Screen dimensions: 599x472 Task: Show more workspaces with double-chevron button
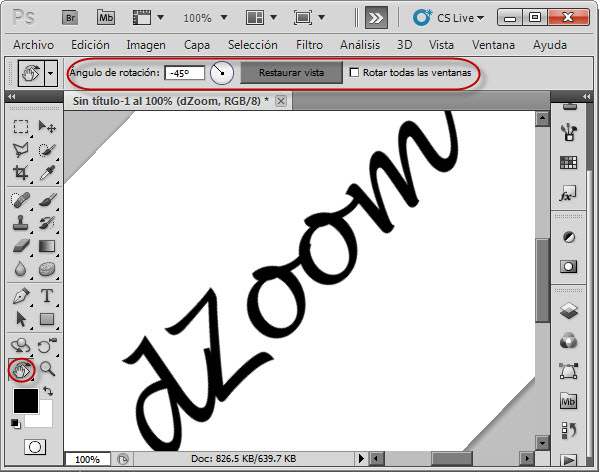click(376, 18)
